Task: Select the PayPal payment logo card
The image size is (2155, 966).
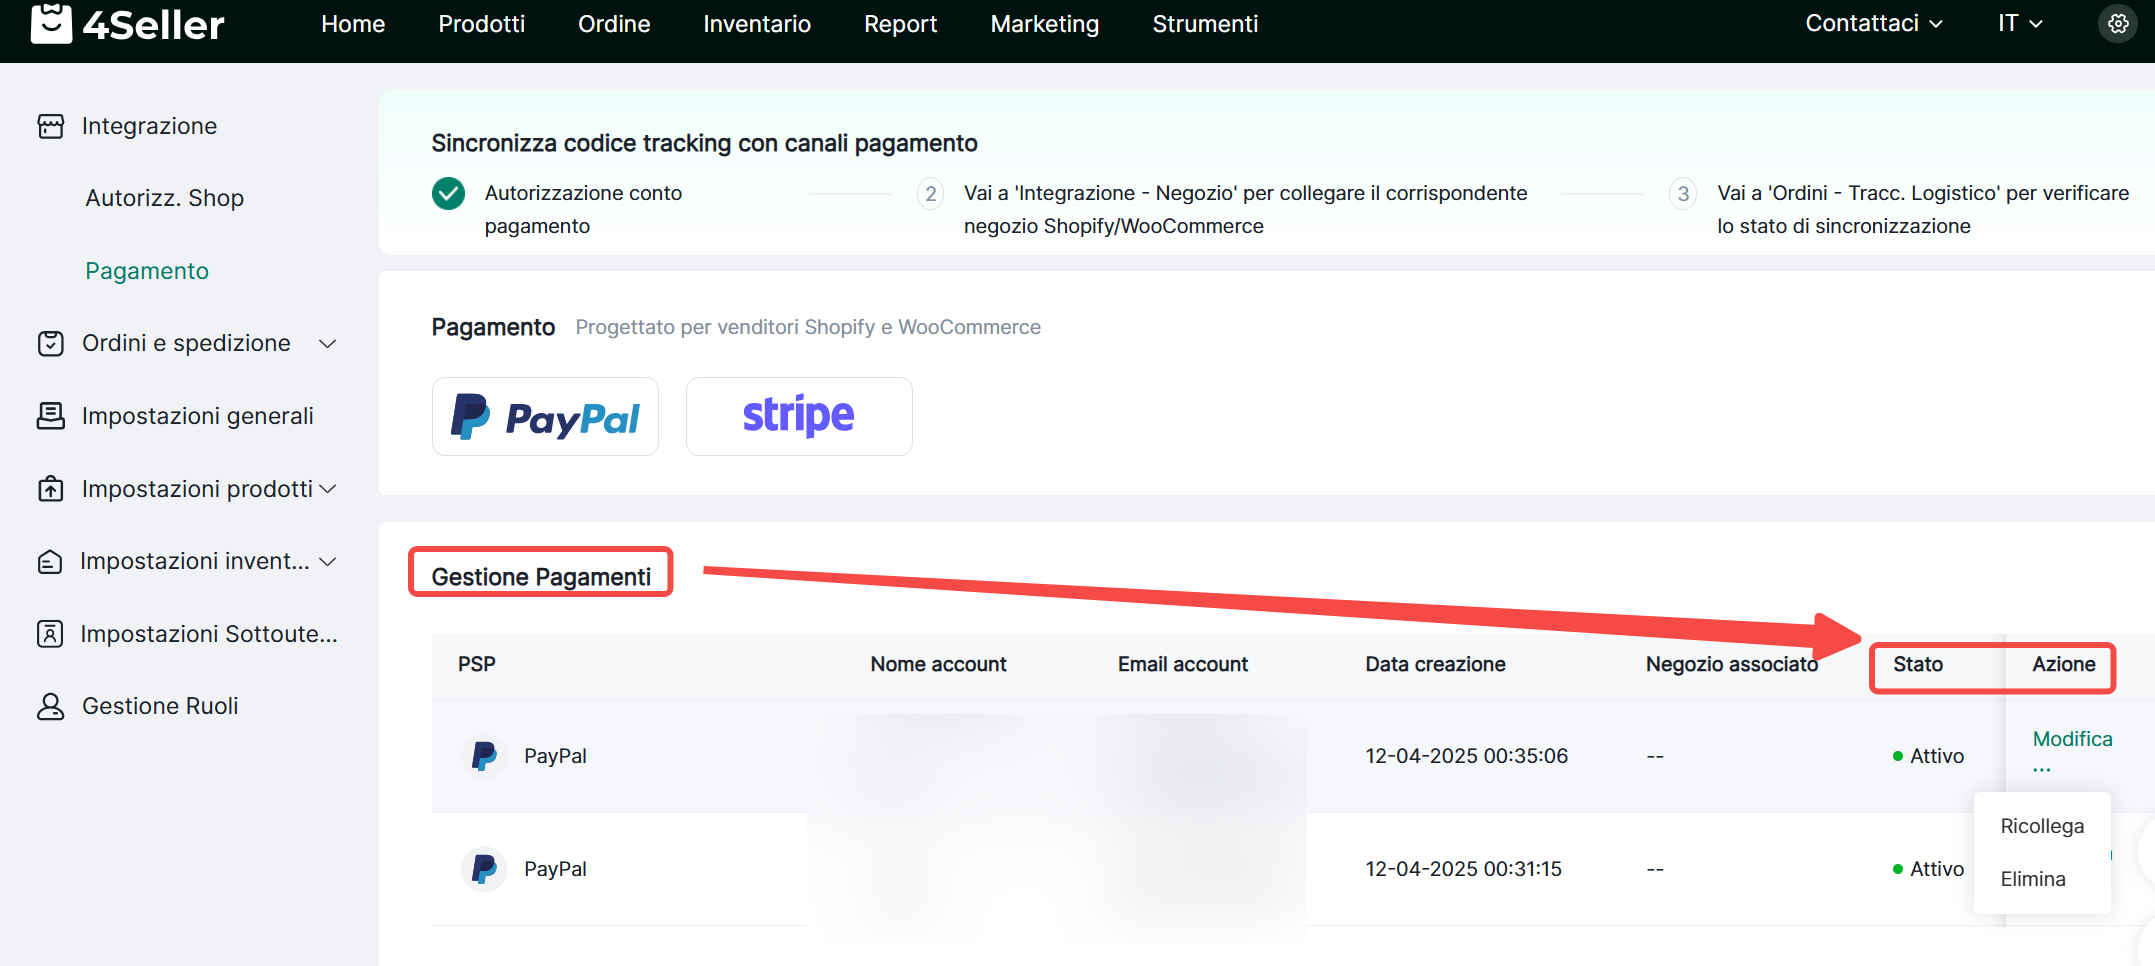Action: 545,417
